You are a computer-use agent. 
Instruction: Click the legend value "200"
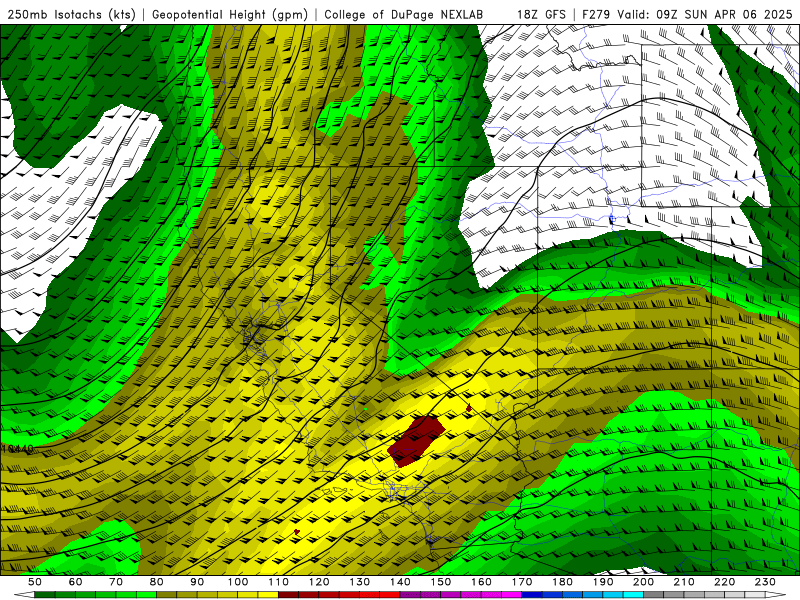pos(644,582)
